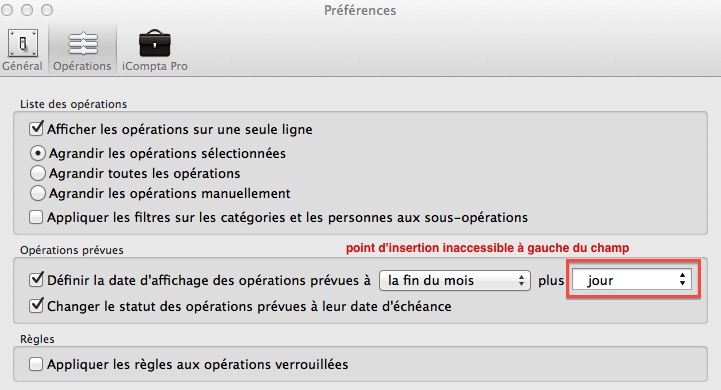Enable Appliquer les règles aux opérations verrouillées
721x390 pixels.
(36, 364)
